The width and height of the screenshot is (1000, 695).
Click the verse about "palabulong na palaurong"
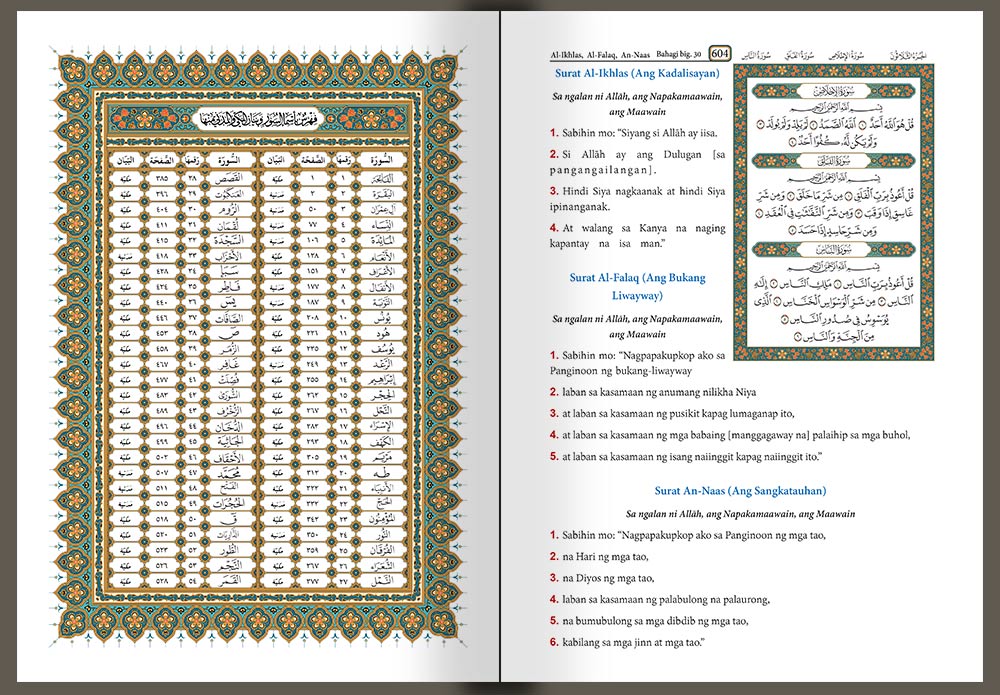pos(660,599)
